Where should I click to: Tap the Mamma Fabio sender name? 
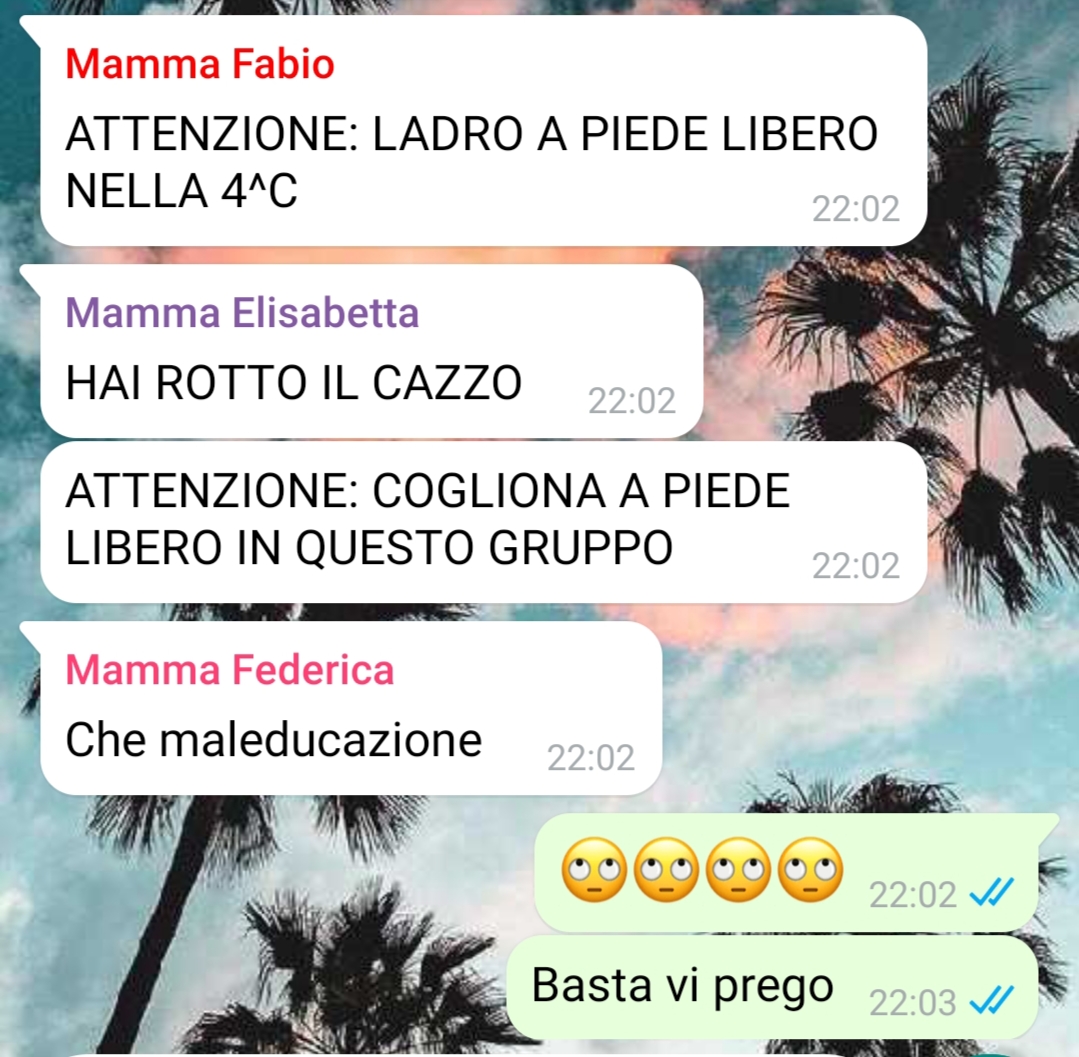[x=200, y=64]
